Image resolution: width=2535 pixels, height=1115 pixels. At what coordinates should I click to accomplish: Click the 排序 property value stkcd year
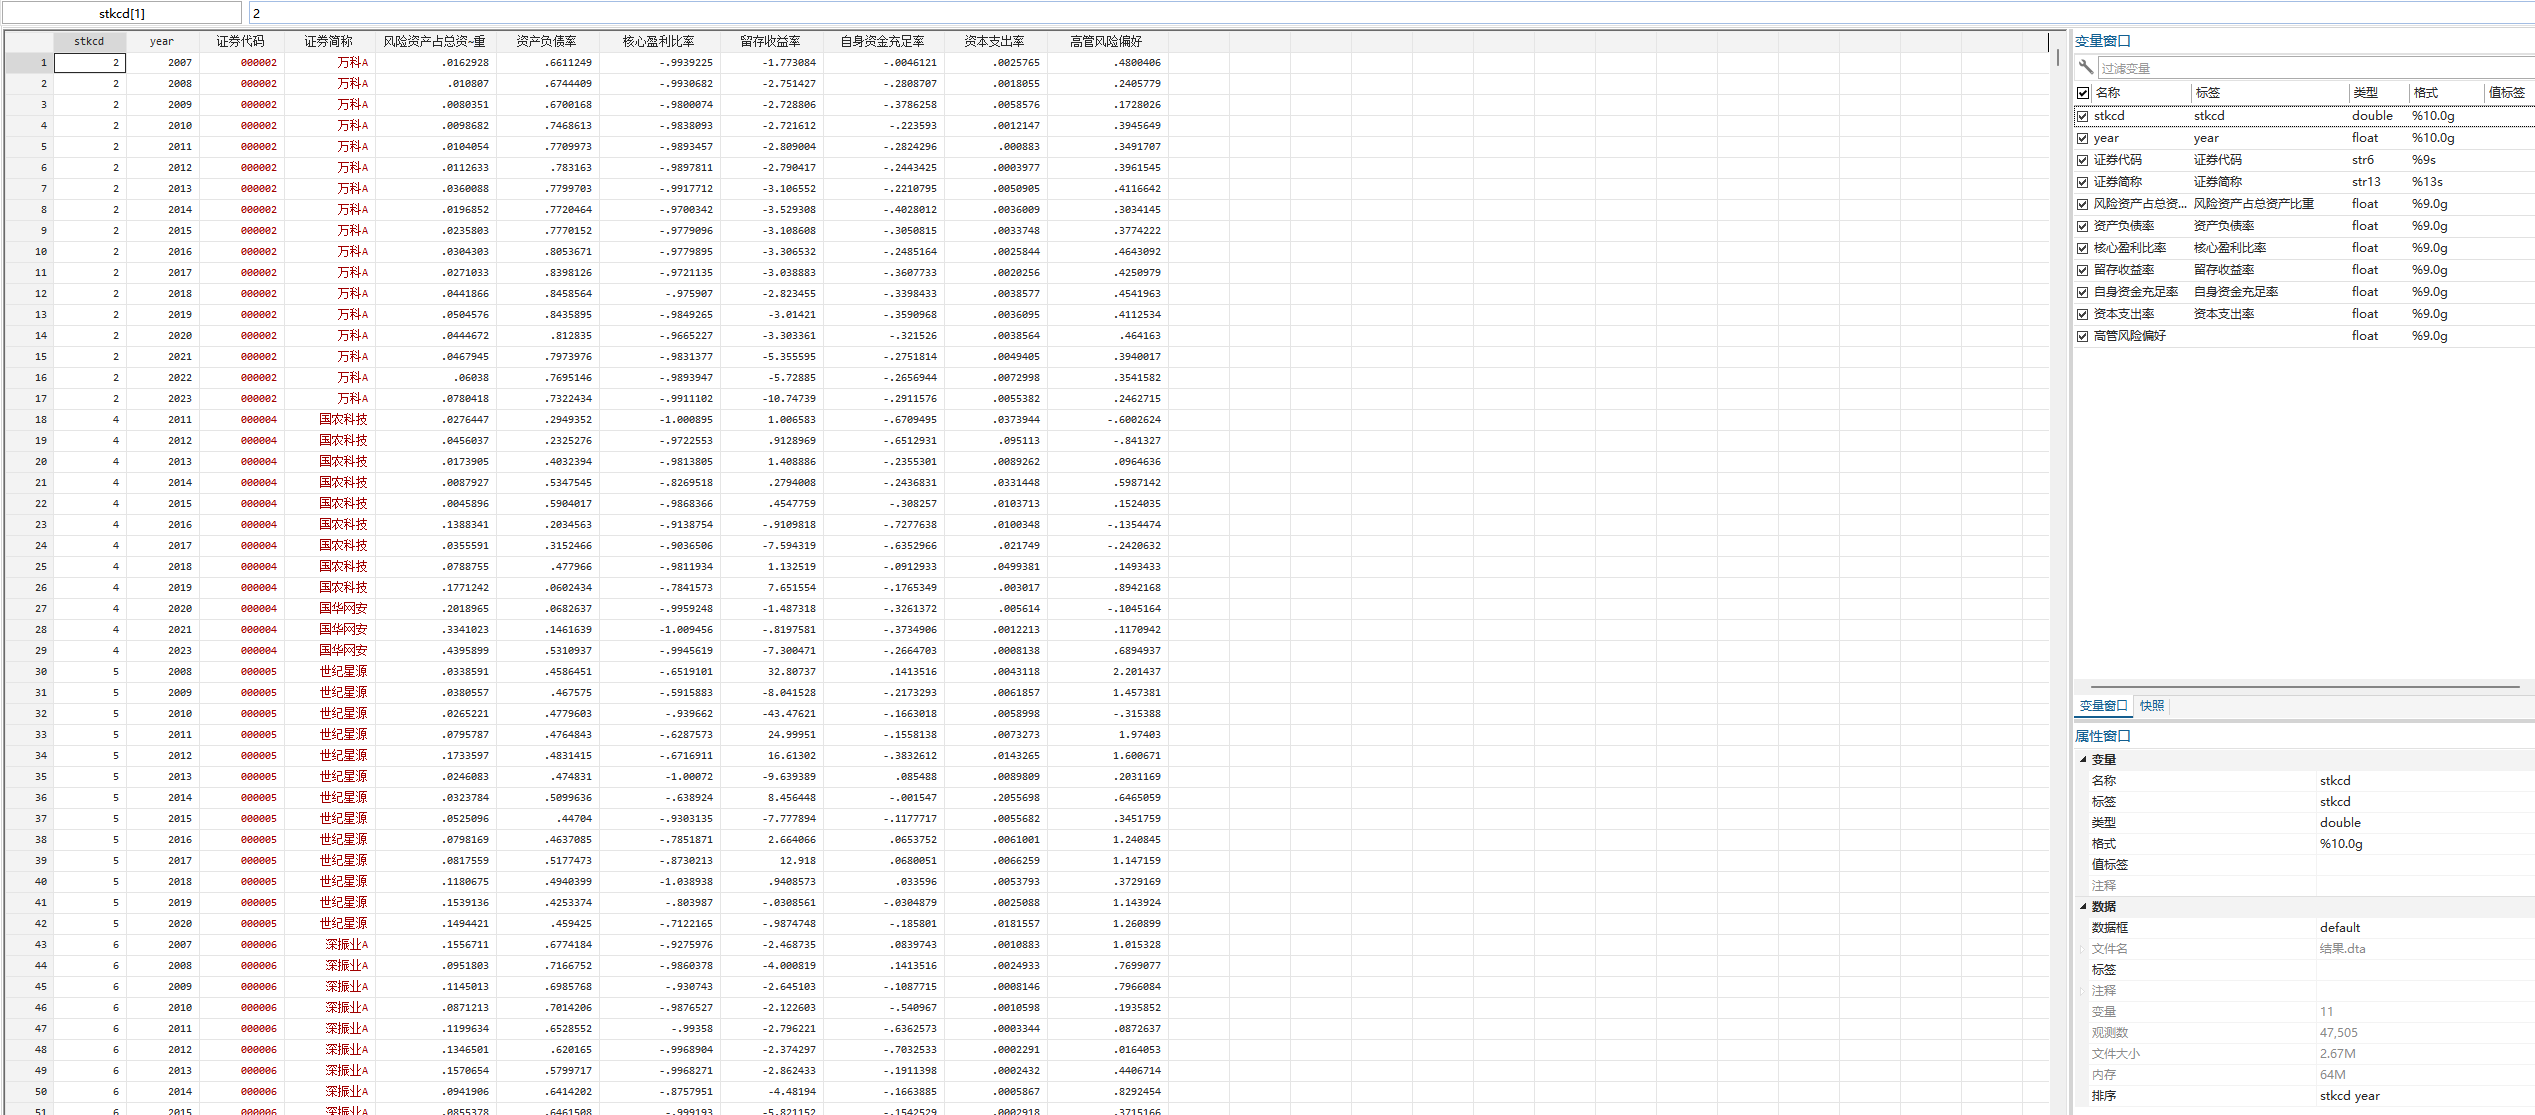click(2350, 1096)
